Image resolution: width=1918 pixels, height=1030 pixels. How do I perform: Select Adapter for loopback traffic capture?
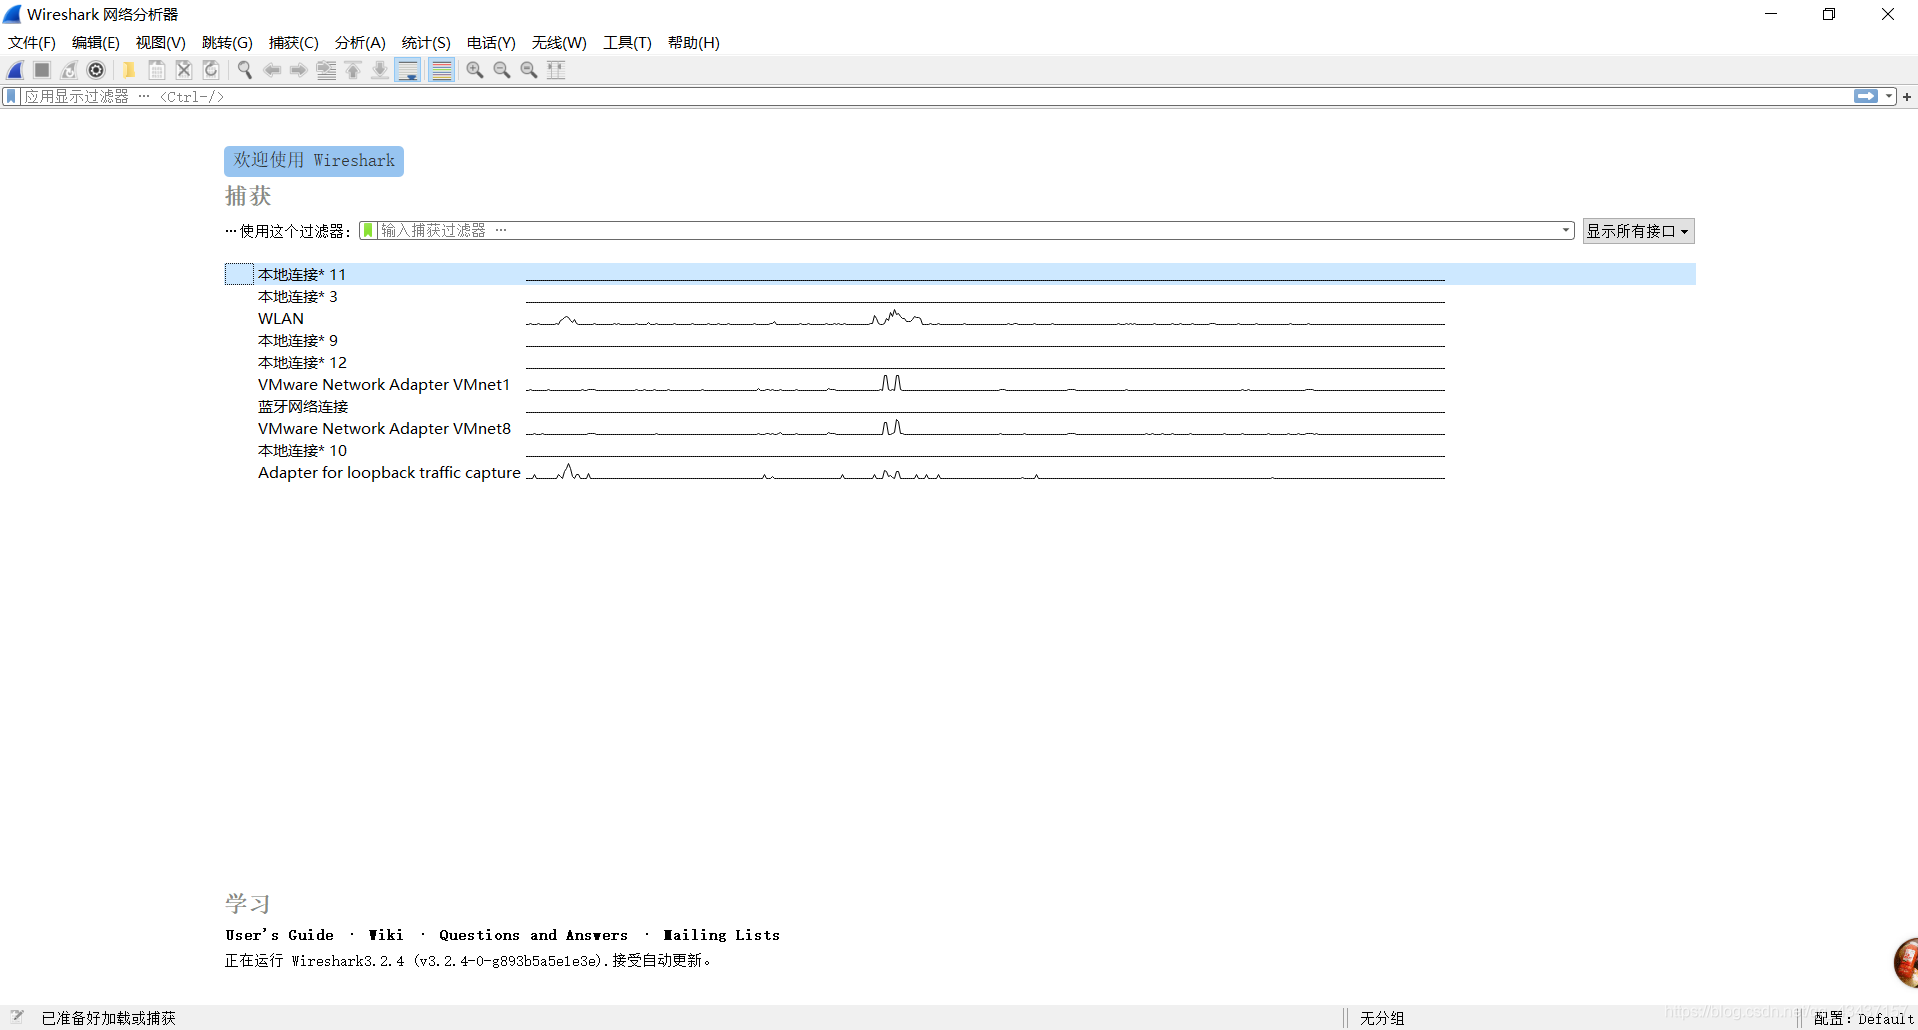pos(960,472)
